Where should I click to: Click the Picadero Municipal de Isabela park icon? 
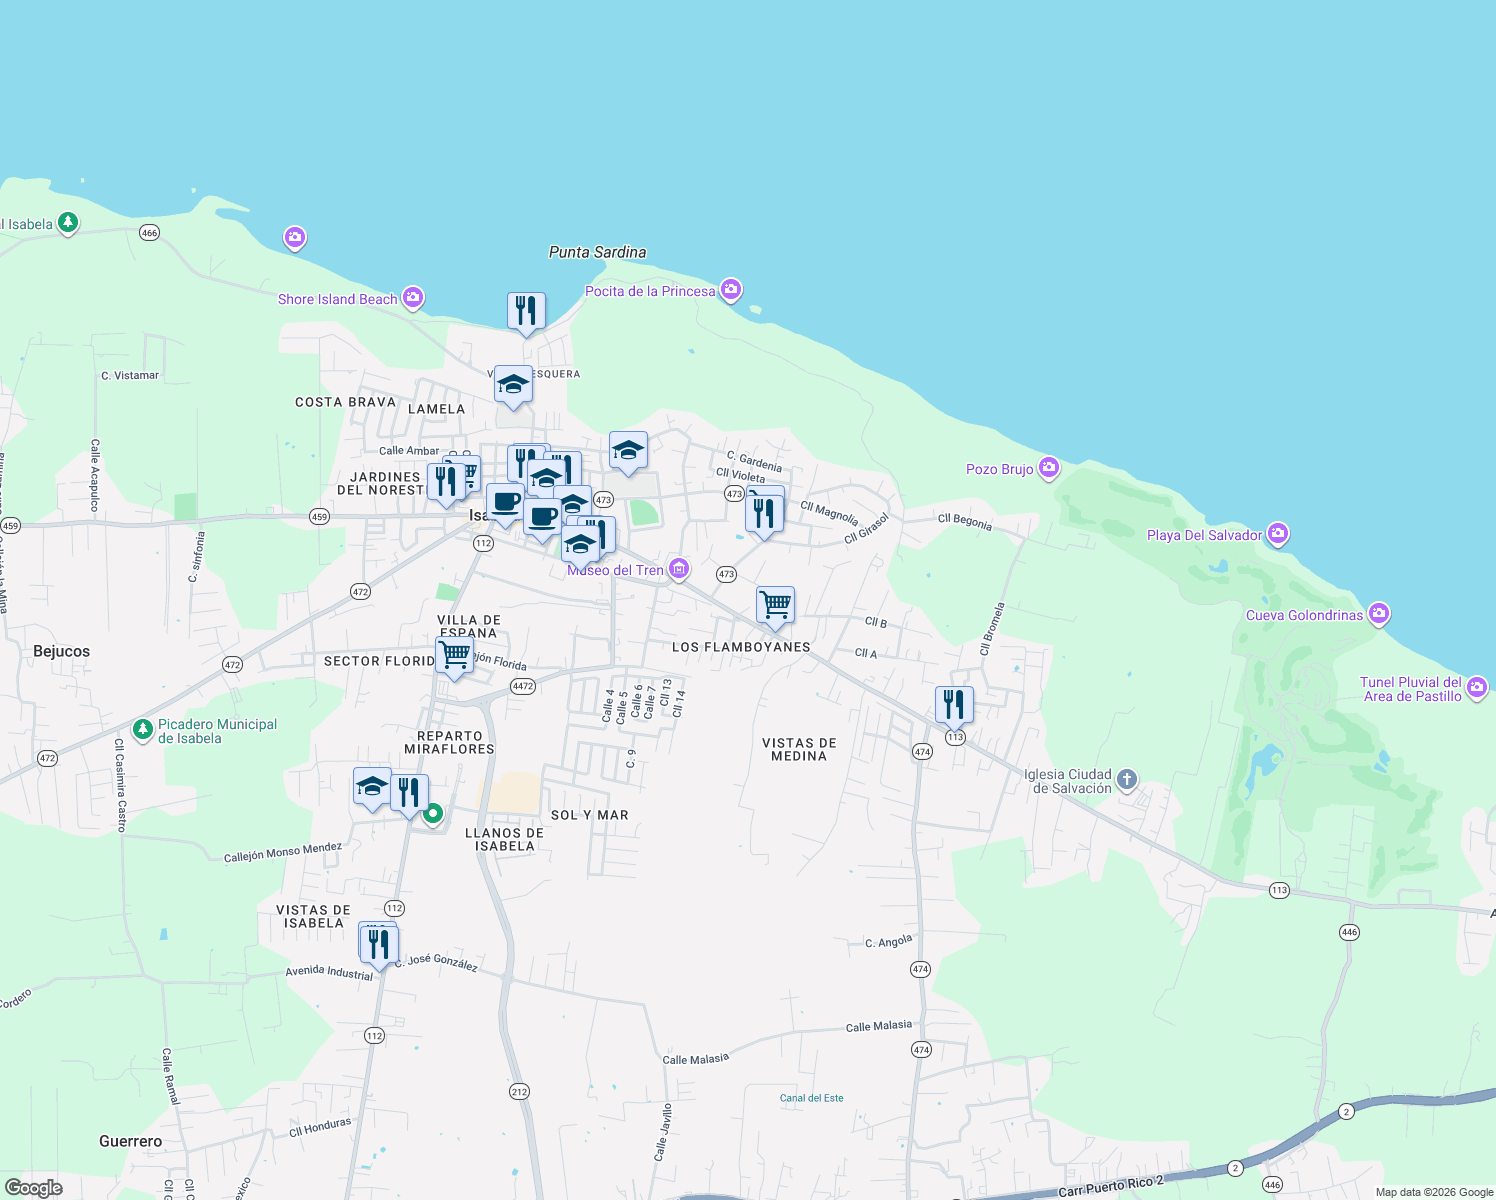click(144, 729)
